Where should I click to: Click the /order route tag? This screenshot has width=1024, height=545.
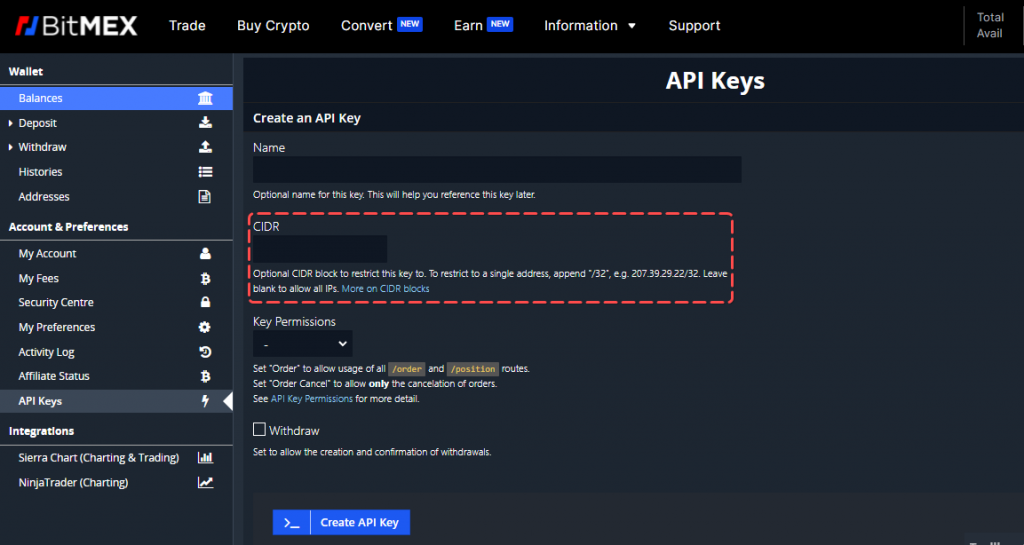coord(407,369)
